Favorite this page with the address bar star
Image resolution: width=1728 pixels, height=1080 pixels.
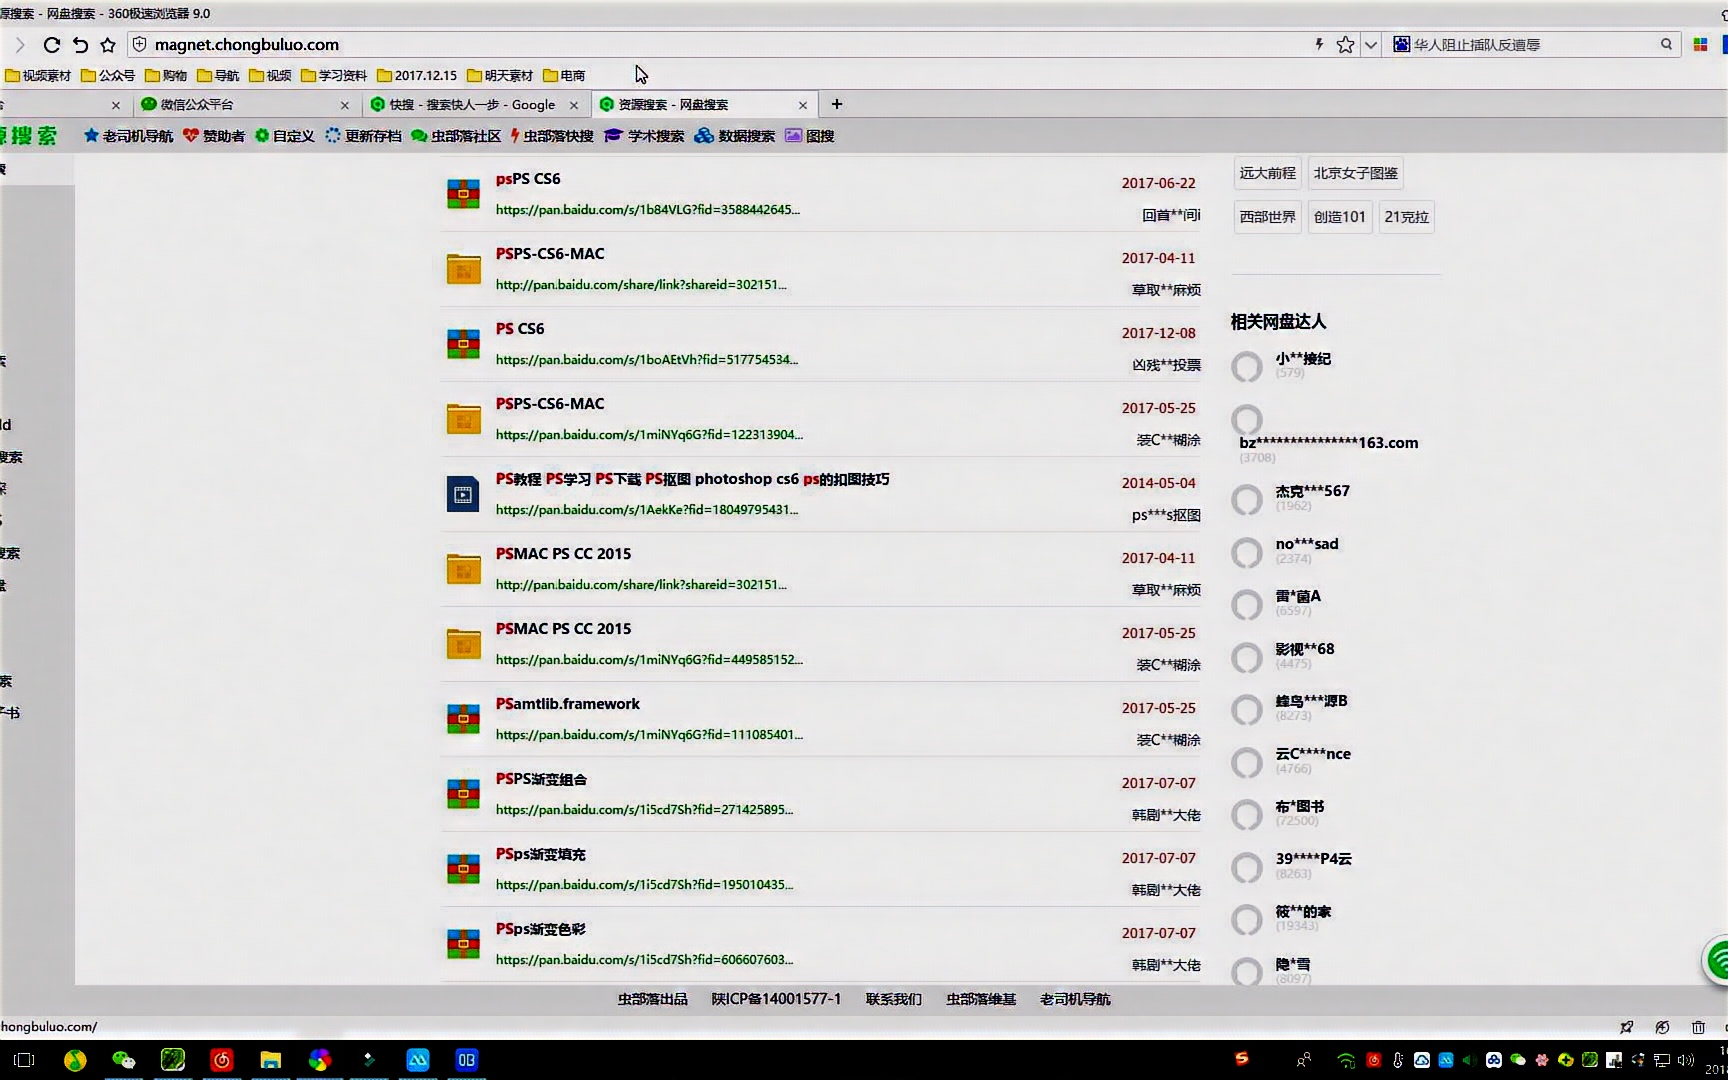[x=1345, y=44]
